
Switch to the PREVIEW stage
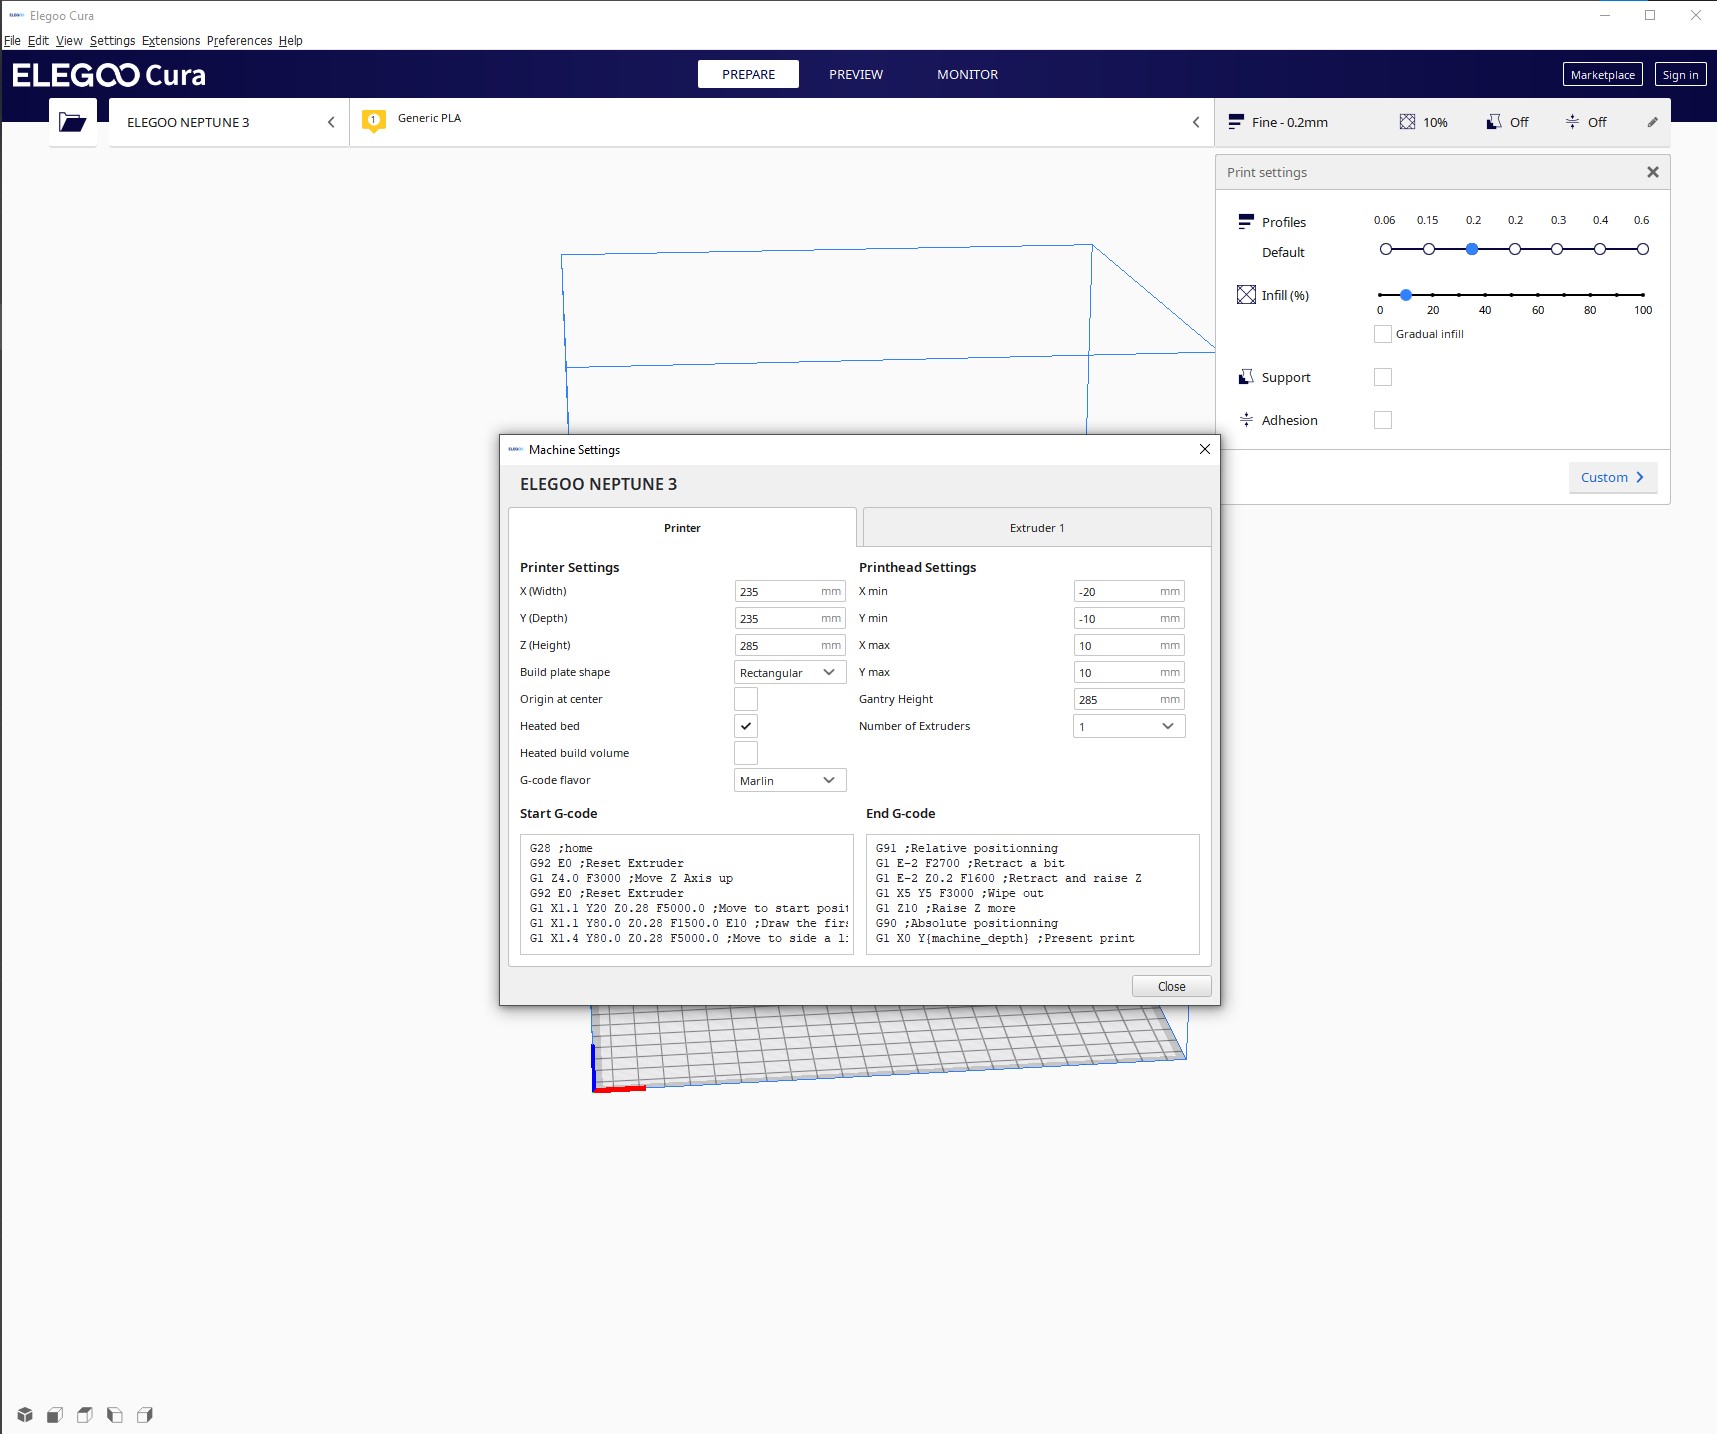[x=856, y=74]
